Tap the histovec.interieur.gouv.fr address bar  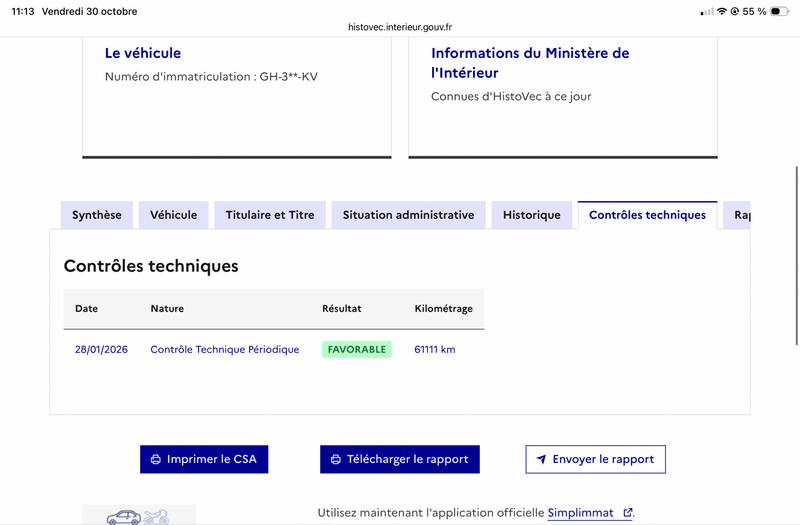pyautogui.click(x=400, y=27)
